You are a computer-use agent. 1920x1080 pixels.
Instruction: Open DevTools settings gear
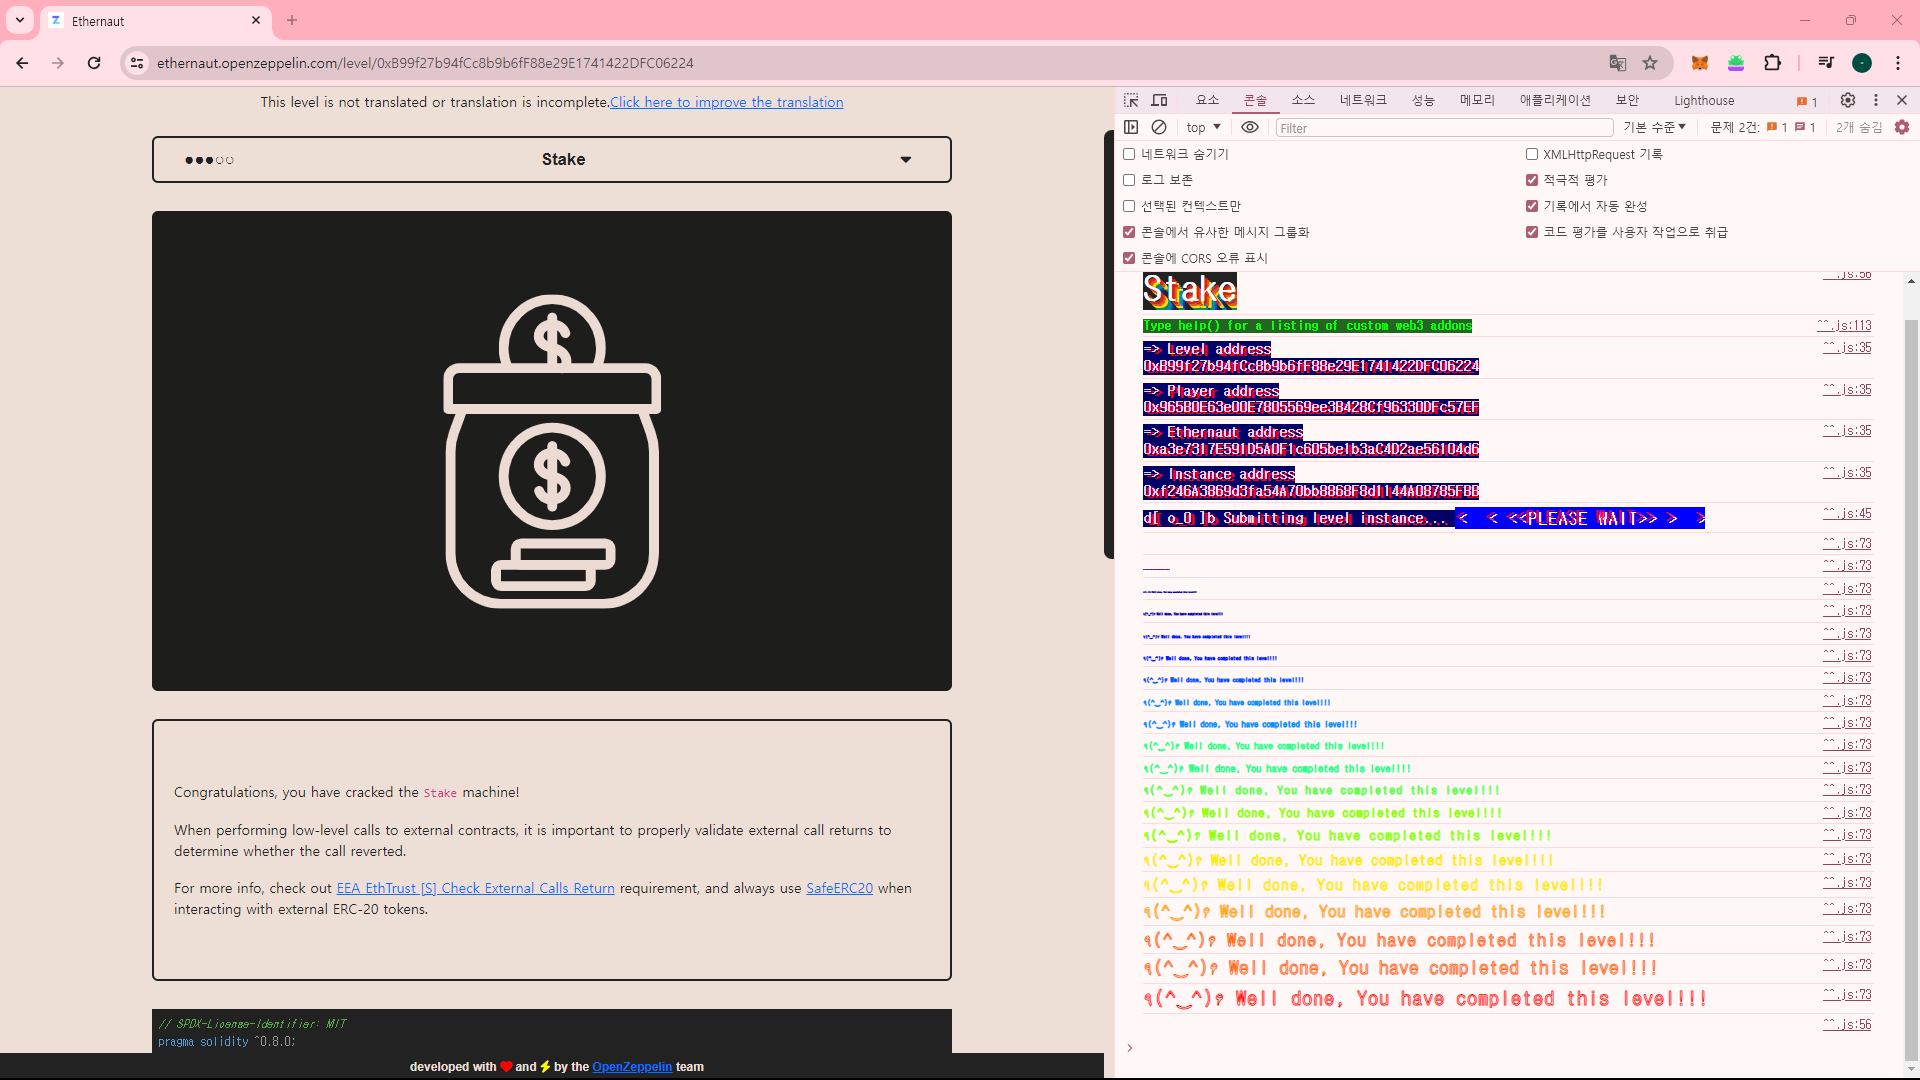(x=1848, y=100)
